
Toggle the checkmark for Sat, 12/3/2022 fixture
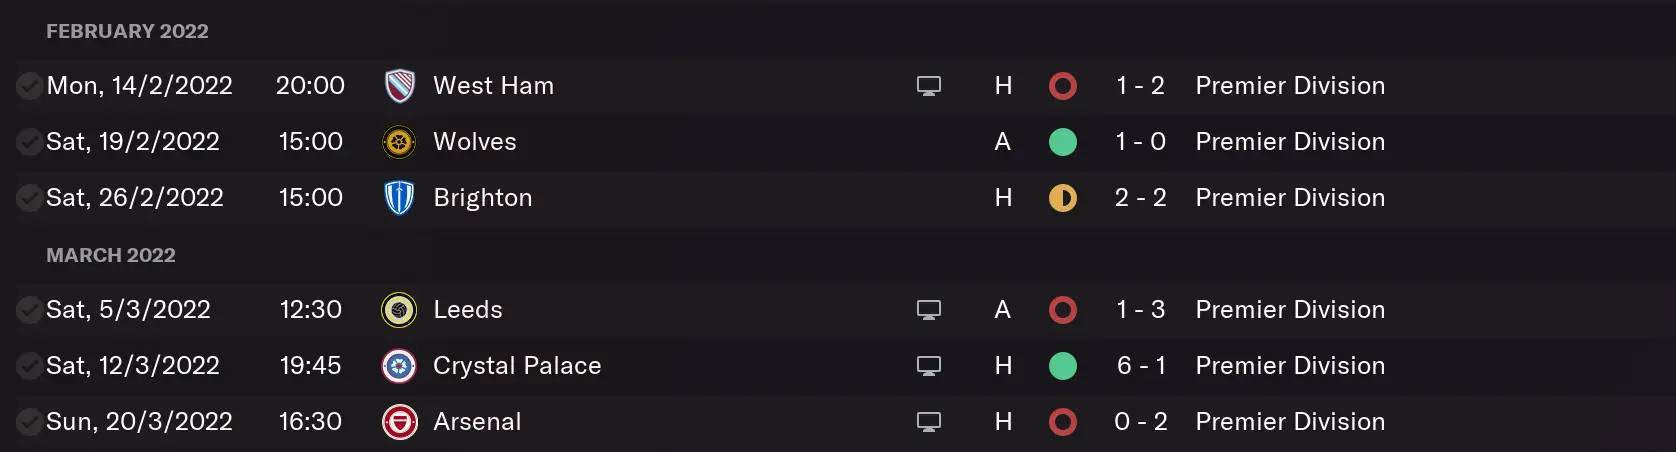point(28,366)
